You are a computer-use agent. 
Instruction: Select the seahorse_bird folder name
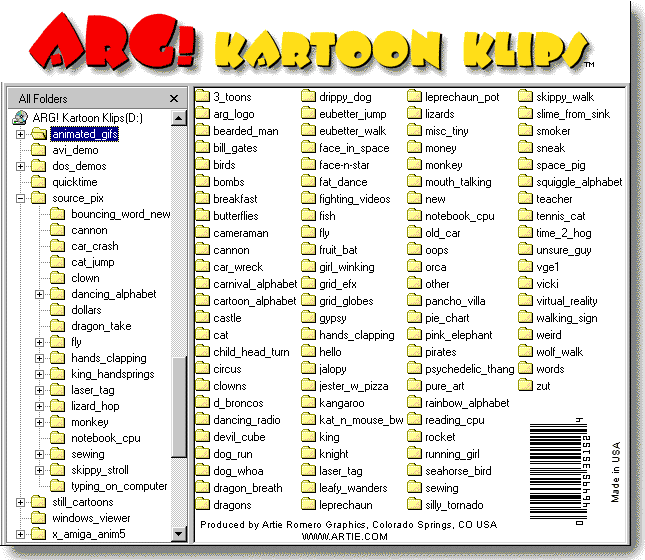tap(458, 471)
